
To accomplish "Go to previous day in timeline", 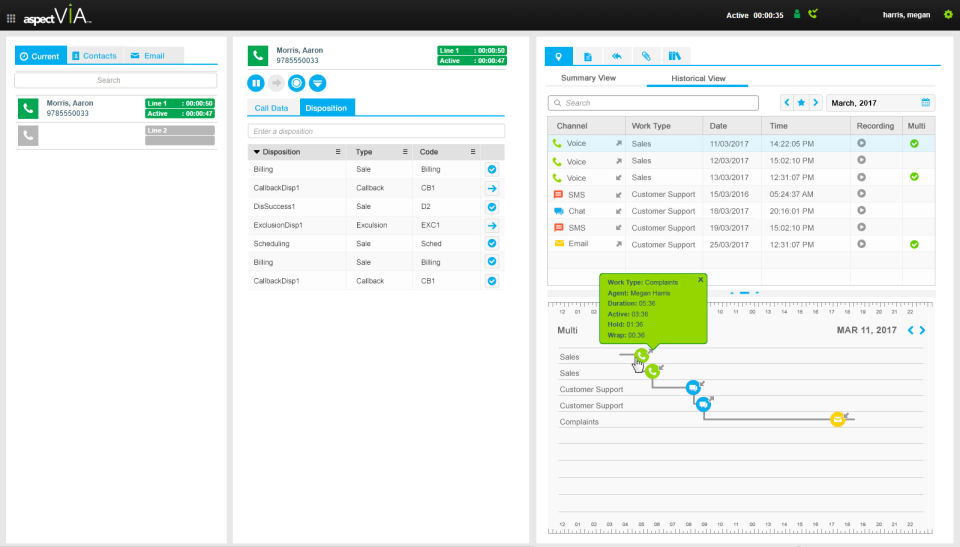I will click(x=910, y=330).
